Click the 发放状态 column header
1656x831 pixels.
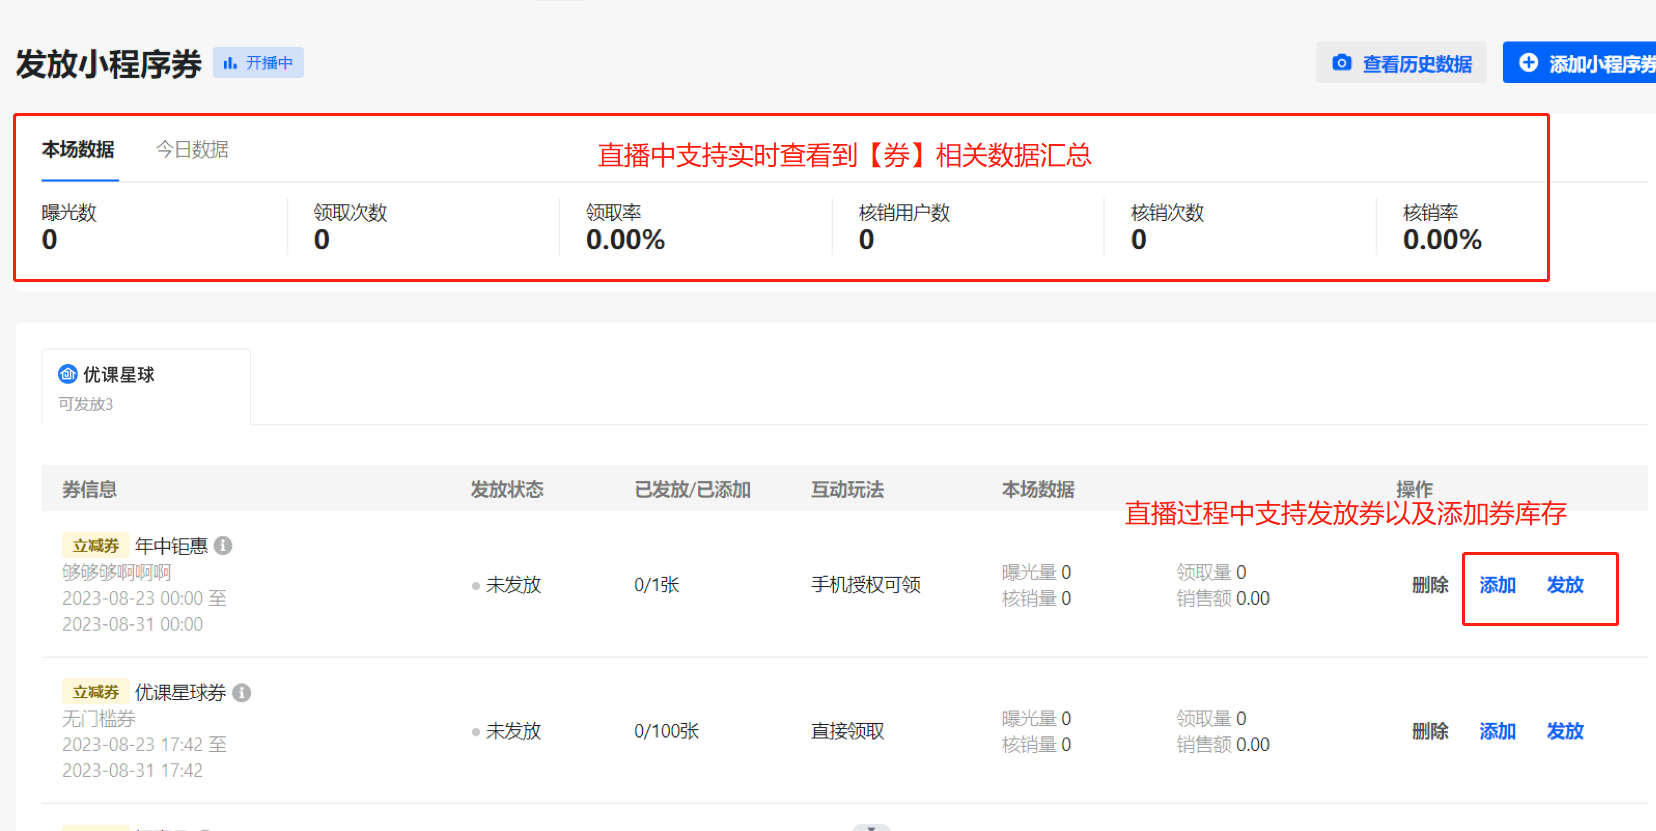(x=507, y=489)
